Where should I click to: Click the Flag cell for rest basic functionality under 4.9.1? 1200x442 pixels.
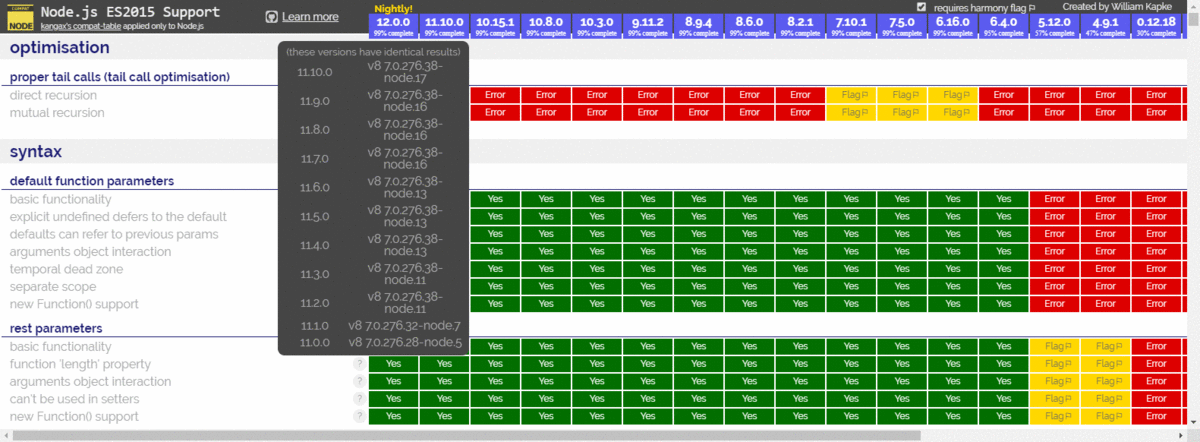click(x=1105, y=346)
